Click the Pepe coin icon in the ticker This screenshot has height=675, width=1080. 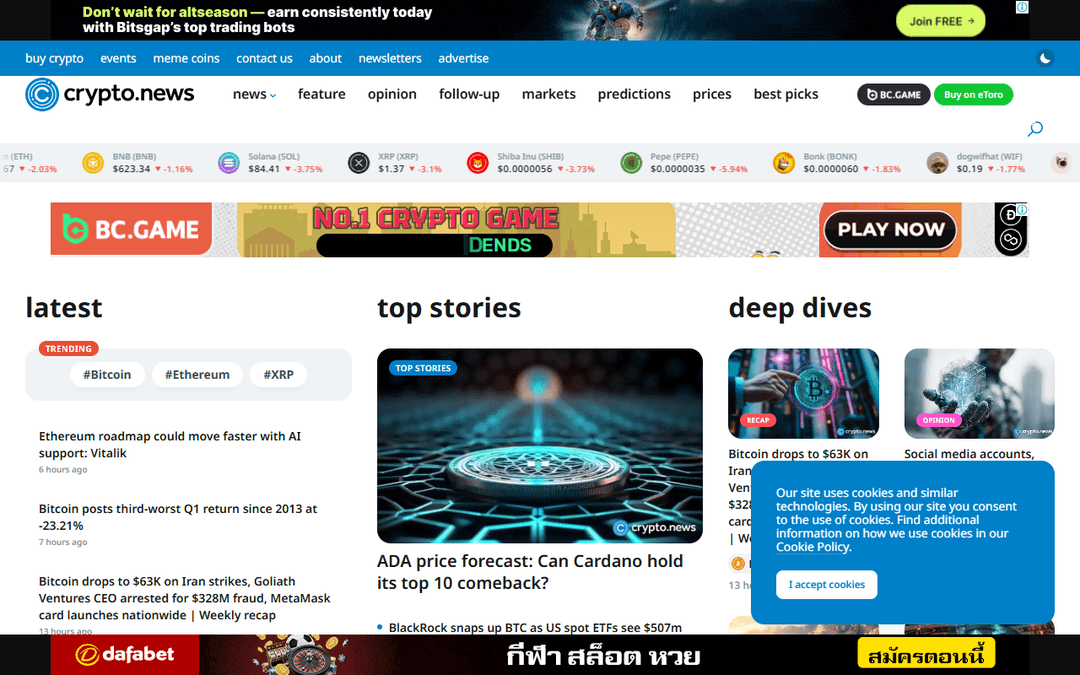point(631,163)
